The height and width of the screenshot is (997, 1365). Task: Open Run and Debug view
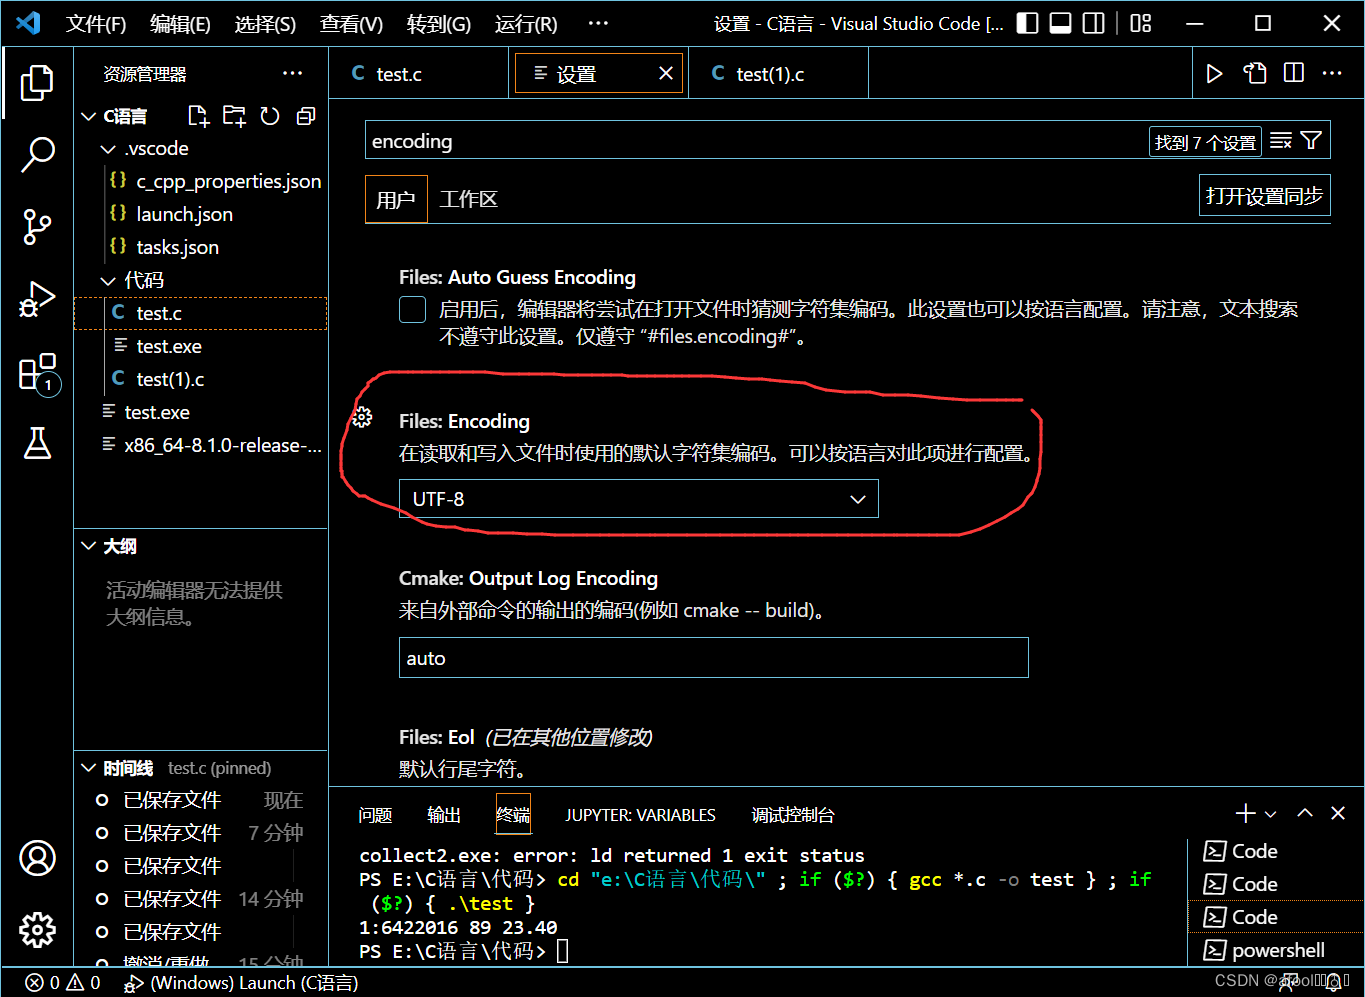pyautogui.click(x=37, y=300)
